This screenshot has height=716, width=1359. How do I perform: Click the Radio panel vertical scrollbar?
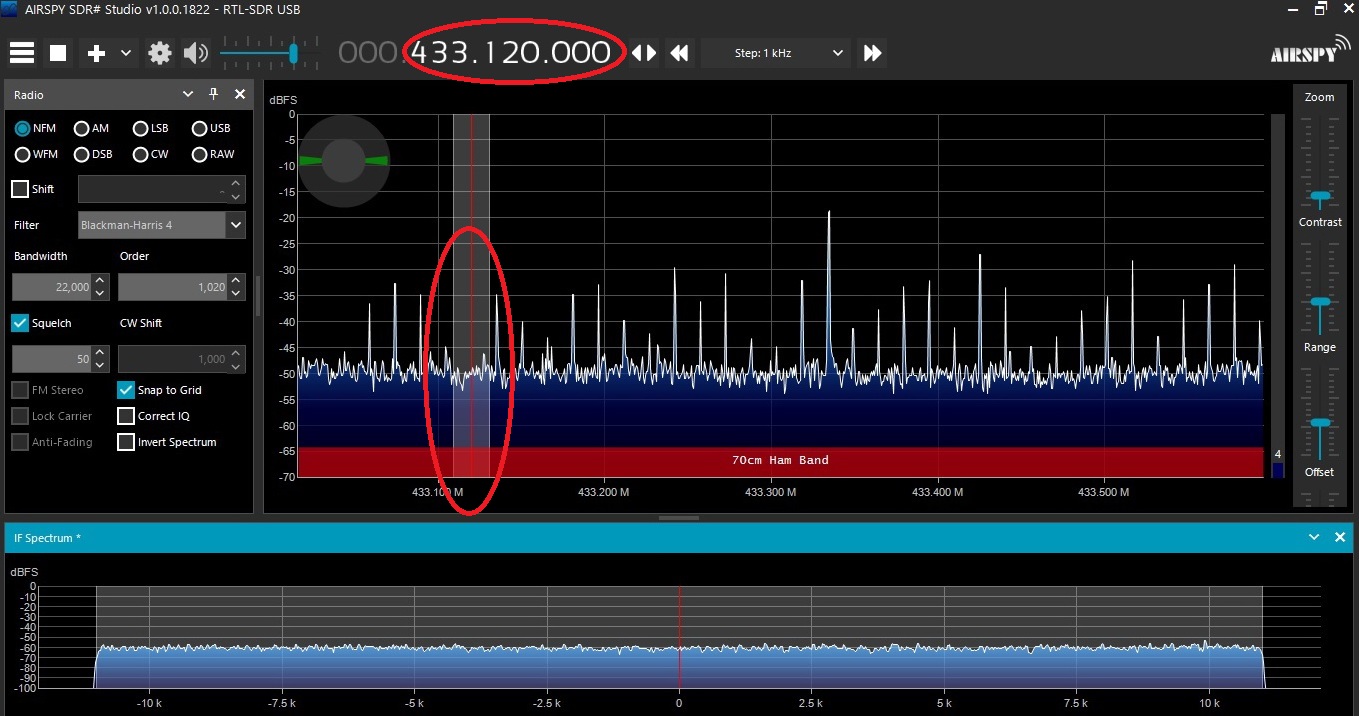257,295
